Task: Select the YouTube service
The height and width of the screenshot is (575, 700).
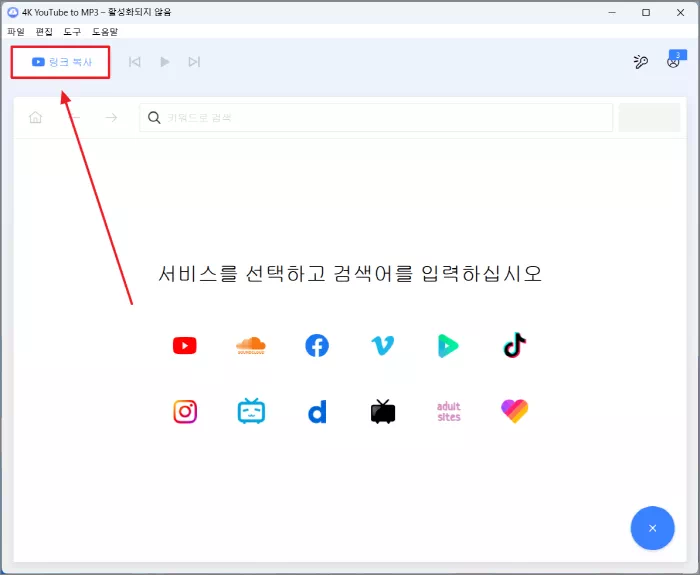Action: coord(184,346)
